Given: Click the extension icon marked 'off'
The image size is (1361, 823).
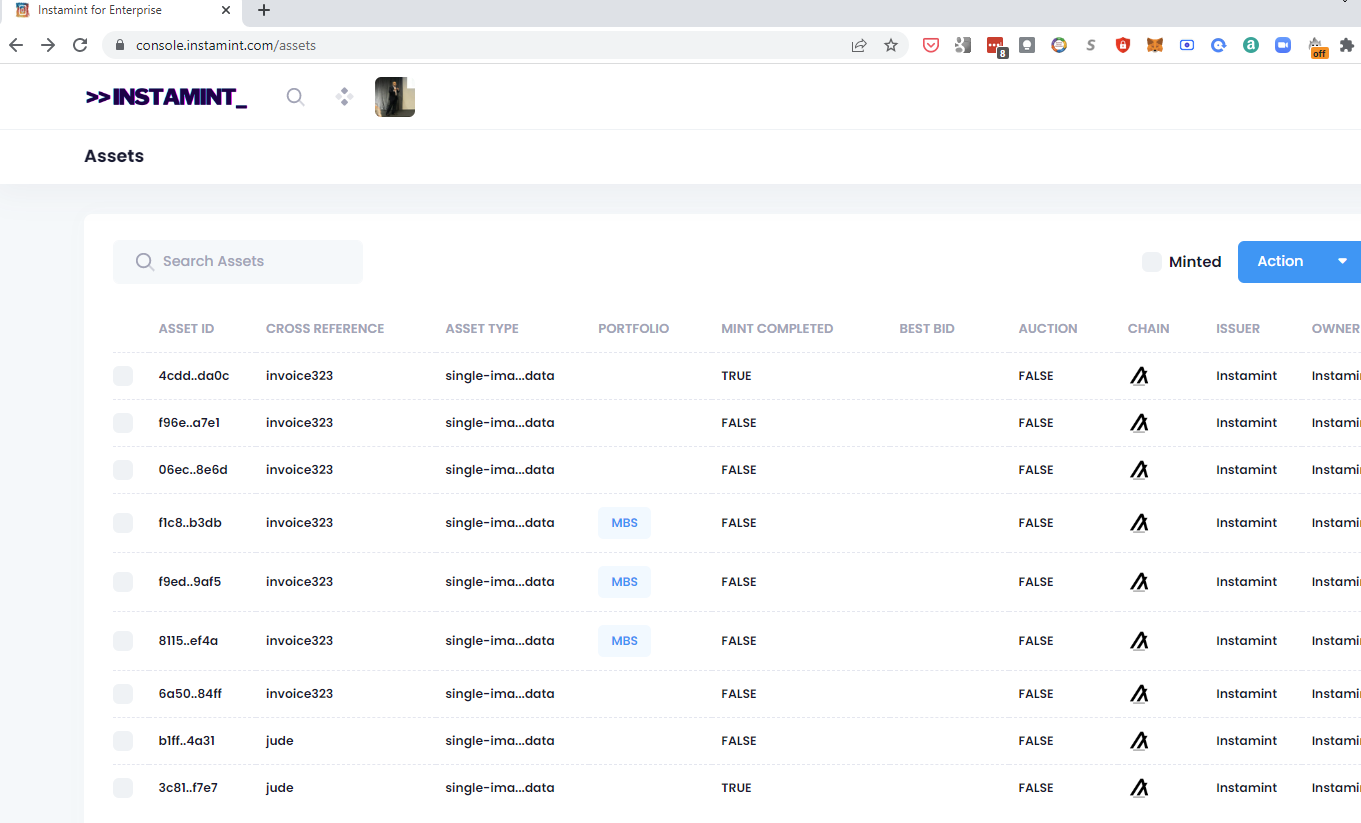Looking at the screenshot, I should coord(1318,47).
